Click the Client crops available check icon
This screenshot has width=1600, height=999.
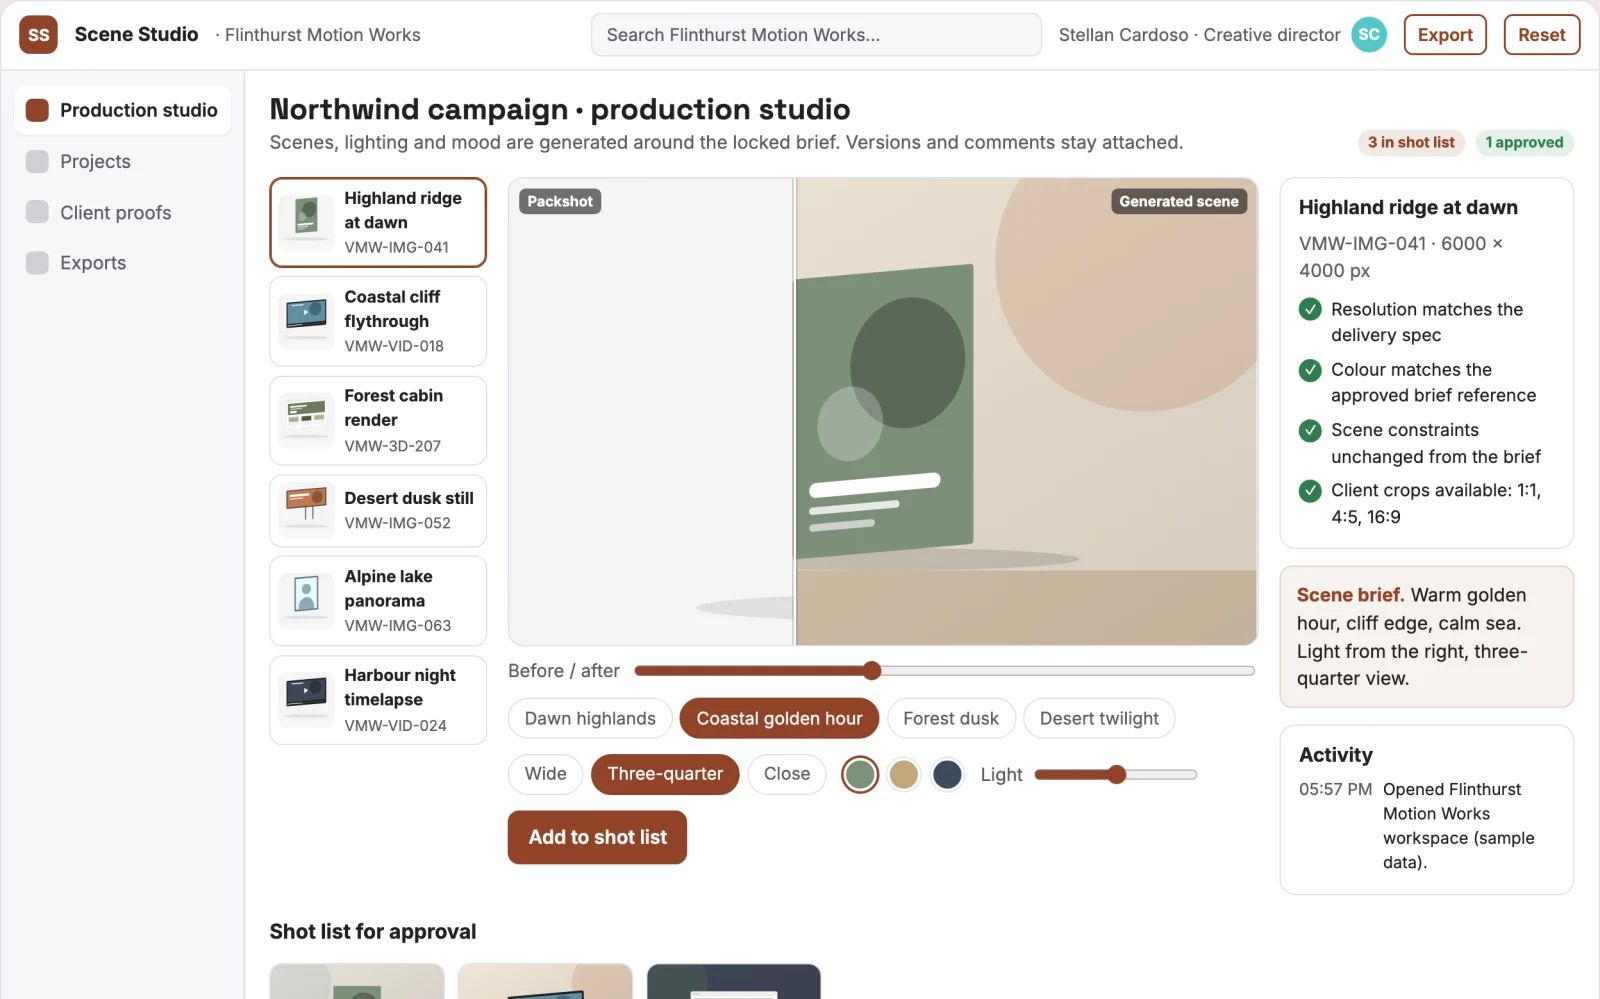(1310, 491)
